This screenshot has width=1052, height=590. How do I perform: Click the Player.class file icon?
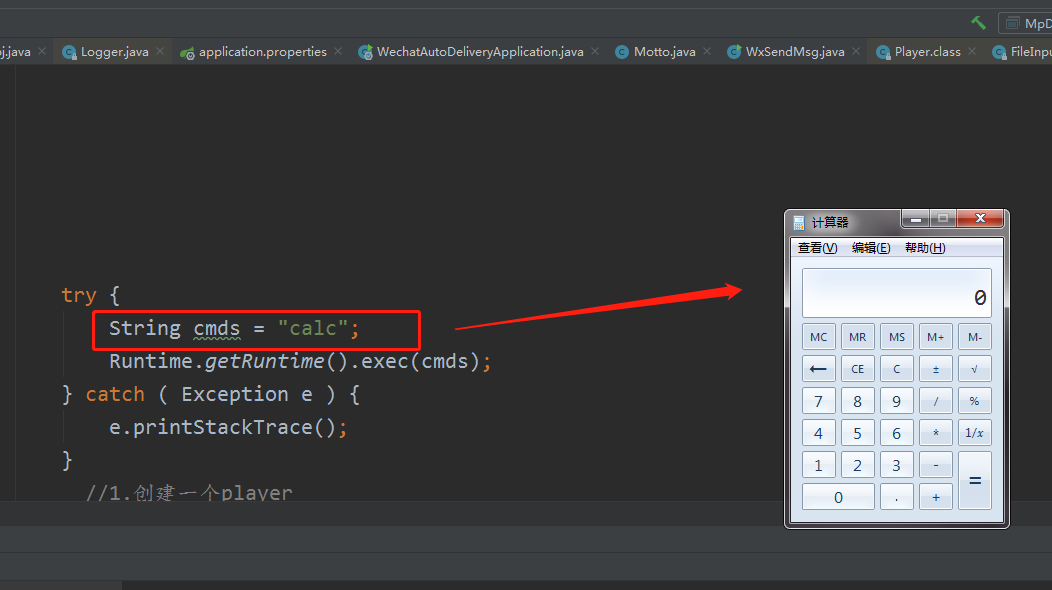point(884,52)
